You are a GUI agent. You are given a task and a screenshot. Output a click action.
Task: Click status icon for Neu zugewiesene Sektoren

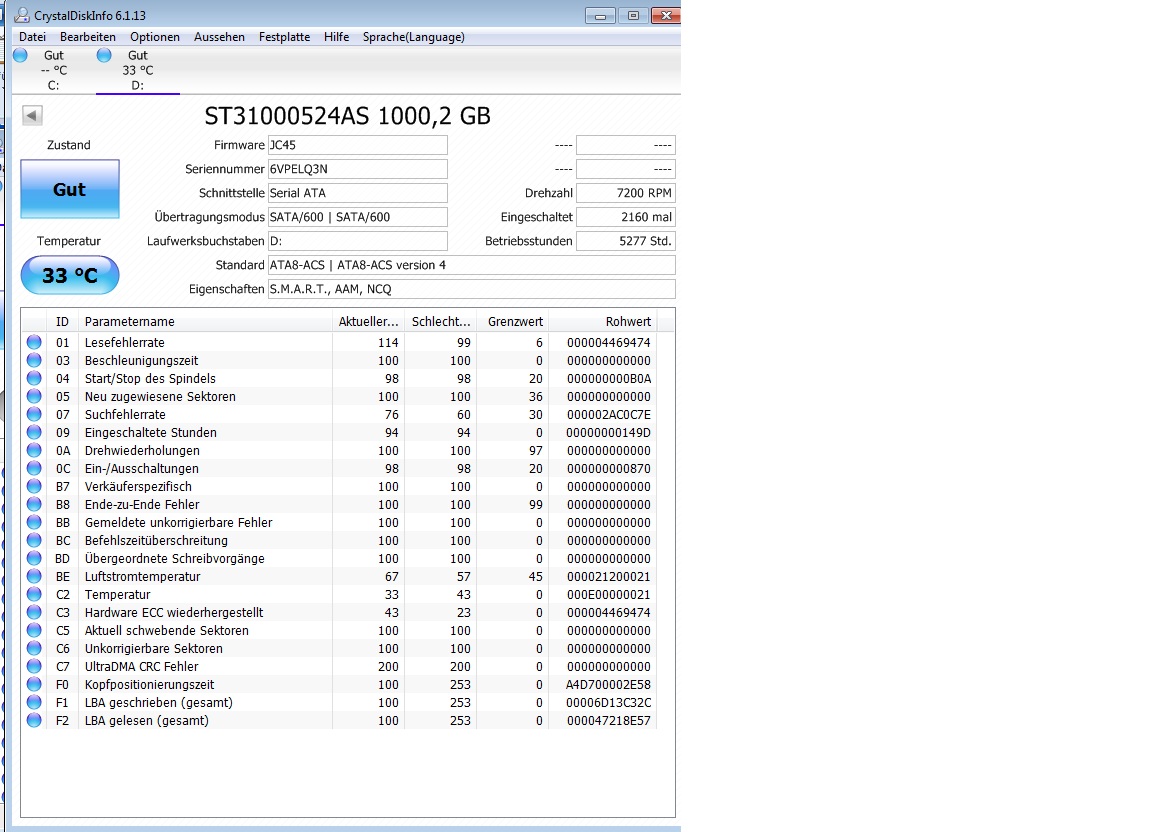pyautogui.click(x=34, y=396)
